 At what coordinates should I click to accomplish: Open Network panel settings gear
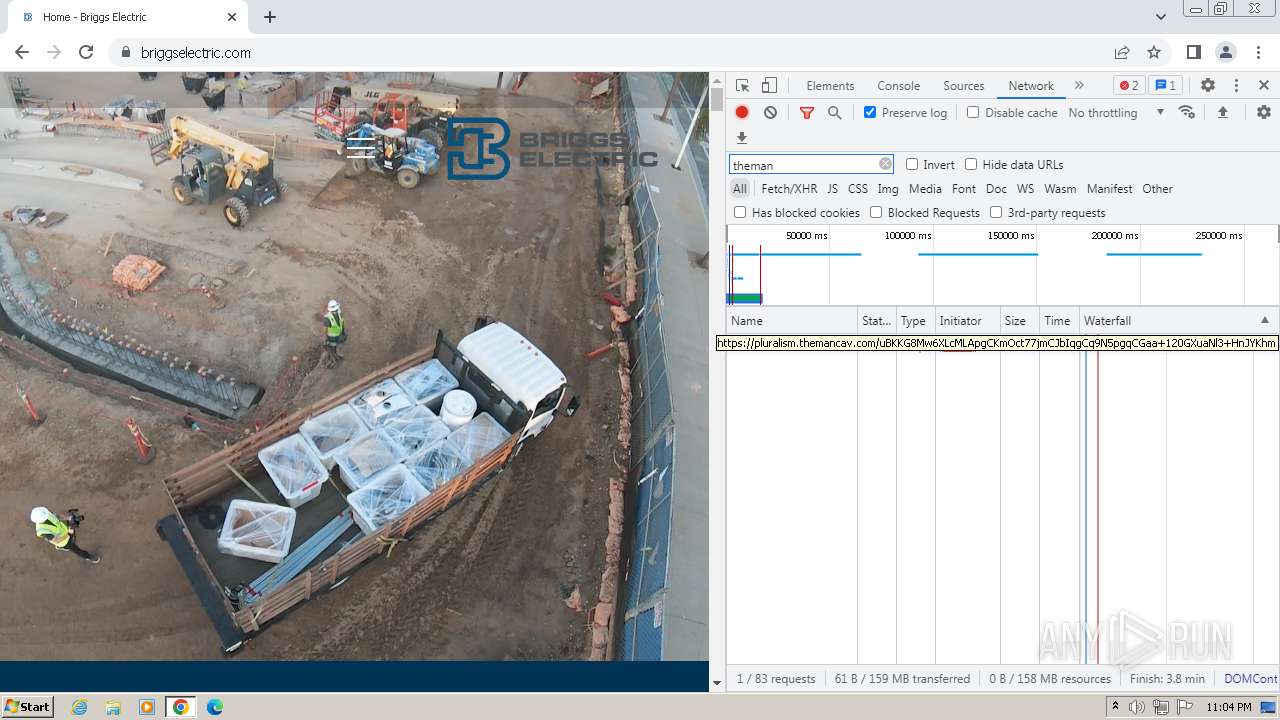[x=1264, y=112]
